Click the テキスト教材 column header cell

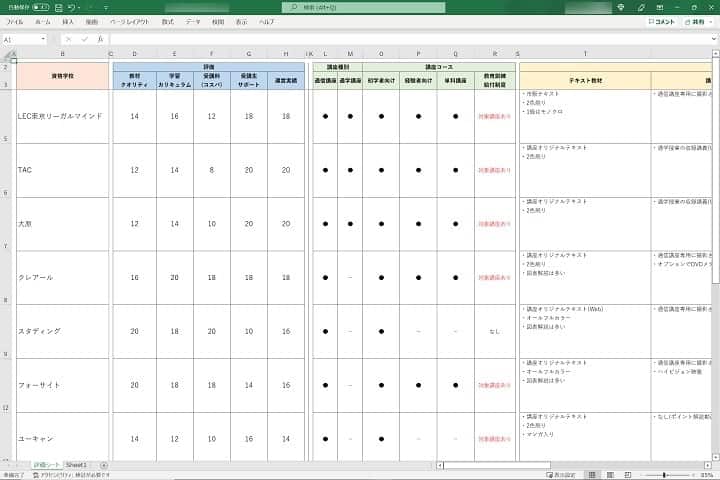click(585, 80)
